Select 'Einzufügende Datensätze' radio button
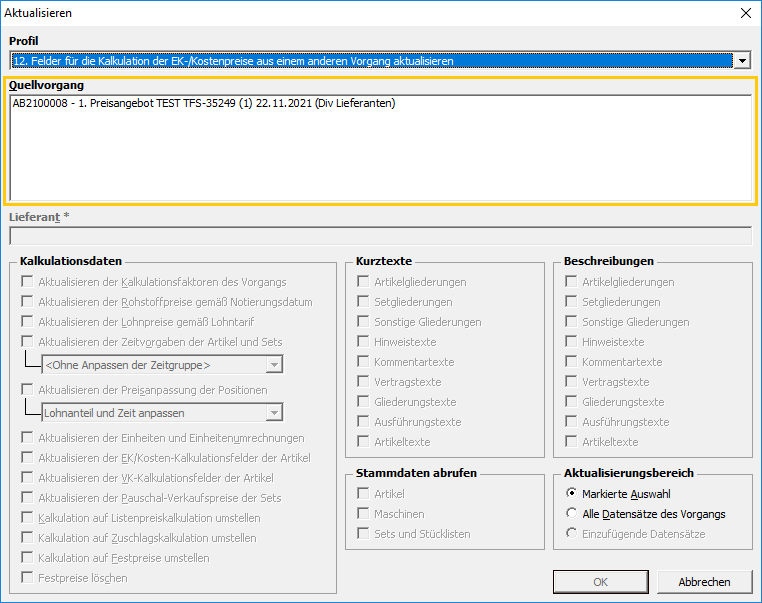Screen dimensions: 762x603 pos(571,534)
